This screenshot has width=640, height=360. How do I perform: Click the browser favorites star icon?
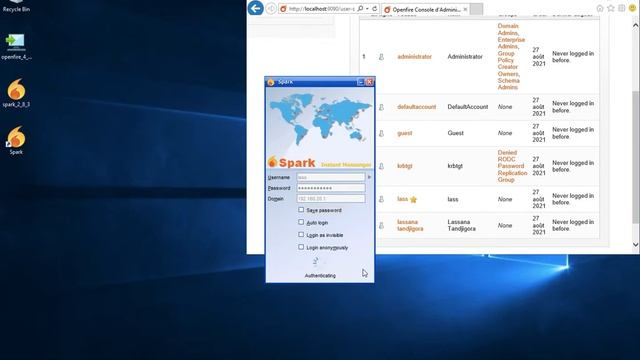[x=611, y=8]
